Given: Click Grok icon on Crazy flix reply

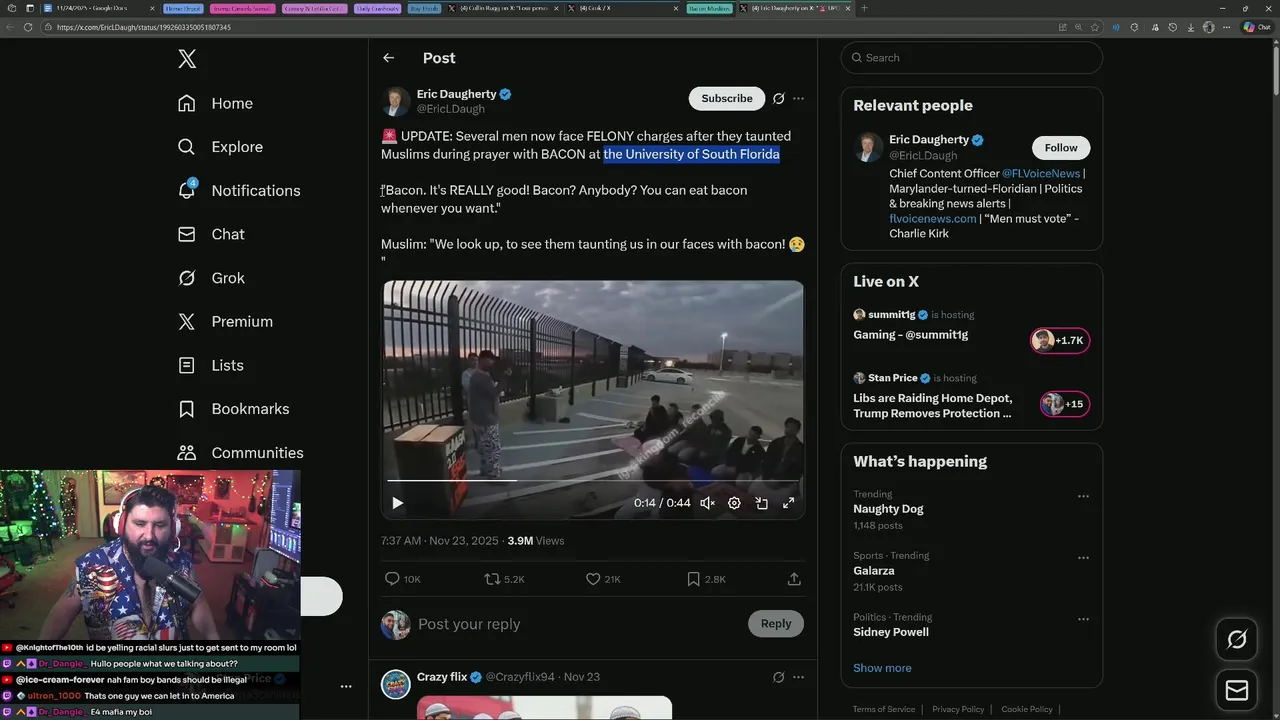Looking at the screenshot, I should tap(778, 677).
